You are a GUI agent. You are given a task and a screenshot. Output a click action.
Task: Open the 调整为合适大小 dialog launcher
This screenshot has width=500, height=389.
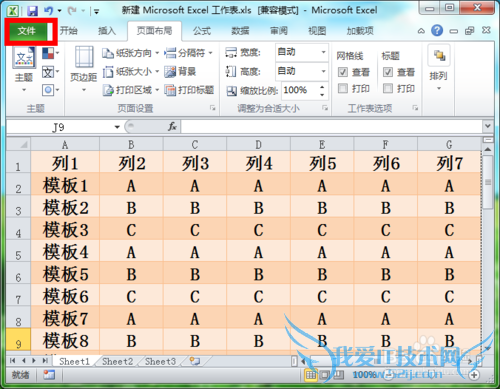coord(325,108)
